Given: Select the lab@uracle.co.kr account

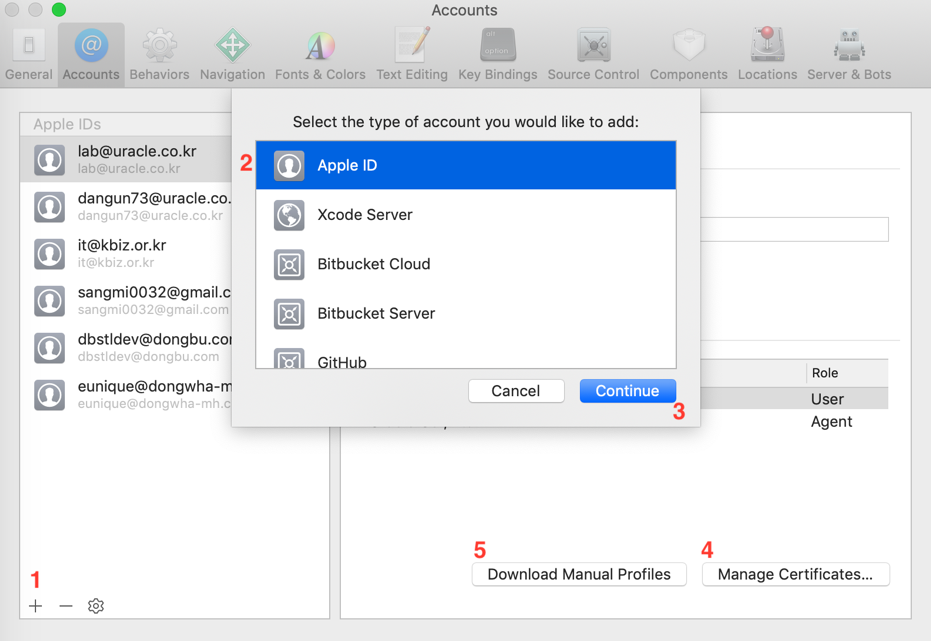Looking at the screenshot, I should click(126, 159).
